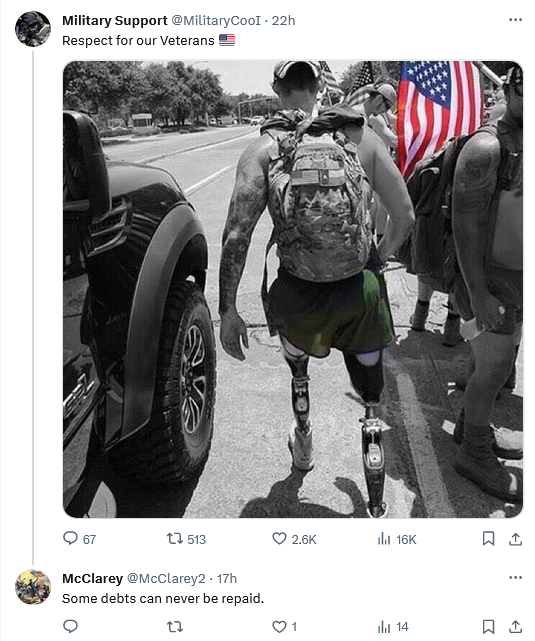Open the veteran photo in full view
Viewport: 535px width, 641px height.
tap(293, 289)
